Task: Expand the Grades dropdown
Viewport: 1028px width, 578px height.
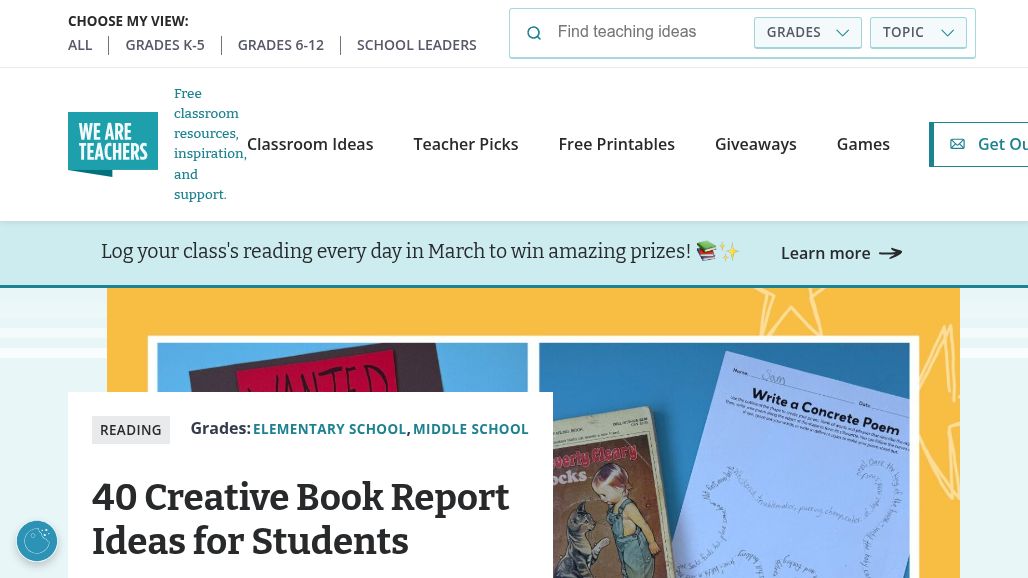Action: click(807, 32)
